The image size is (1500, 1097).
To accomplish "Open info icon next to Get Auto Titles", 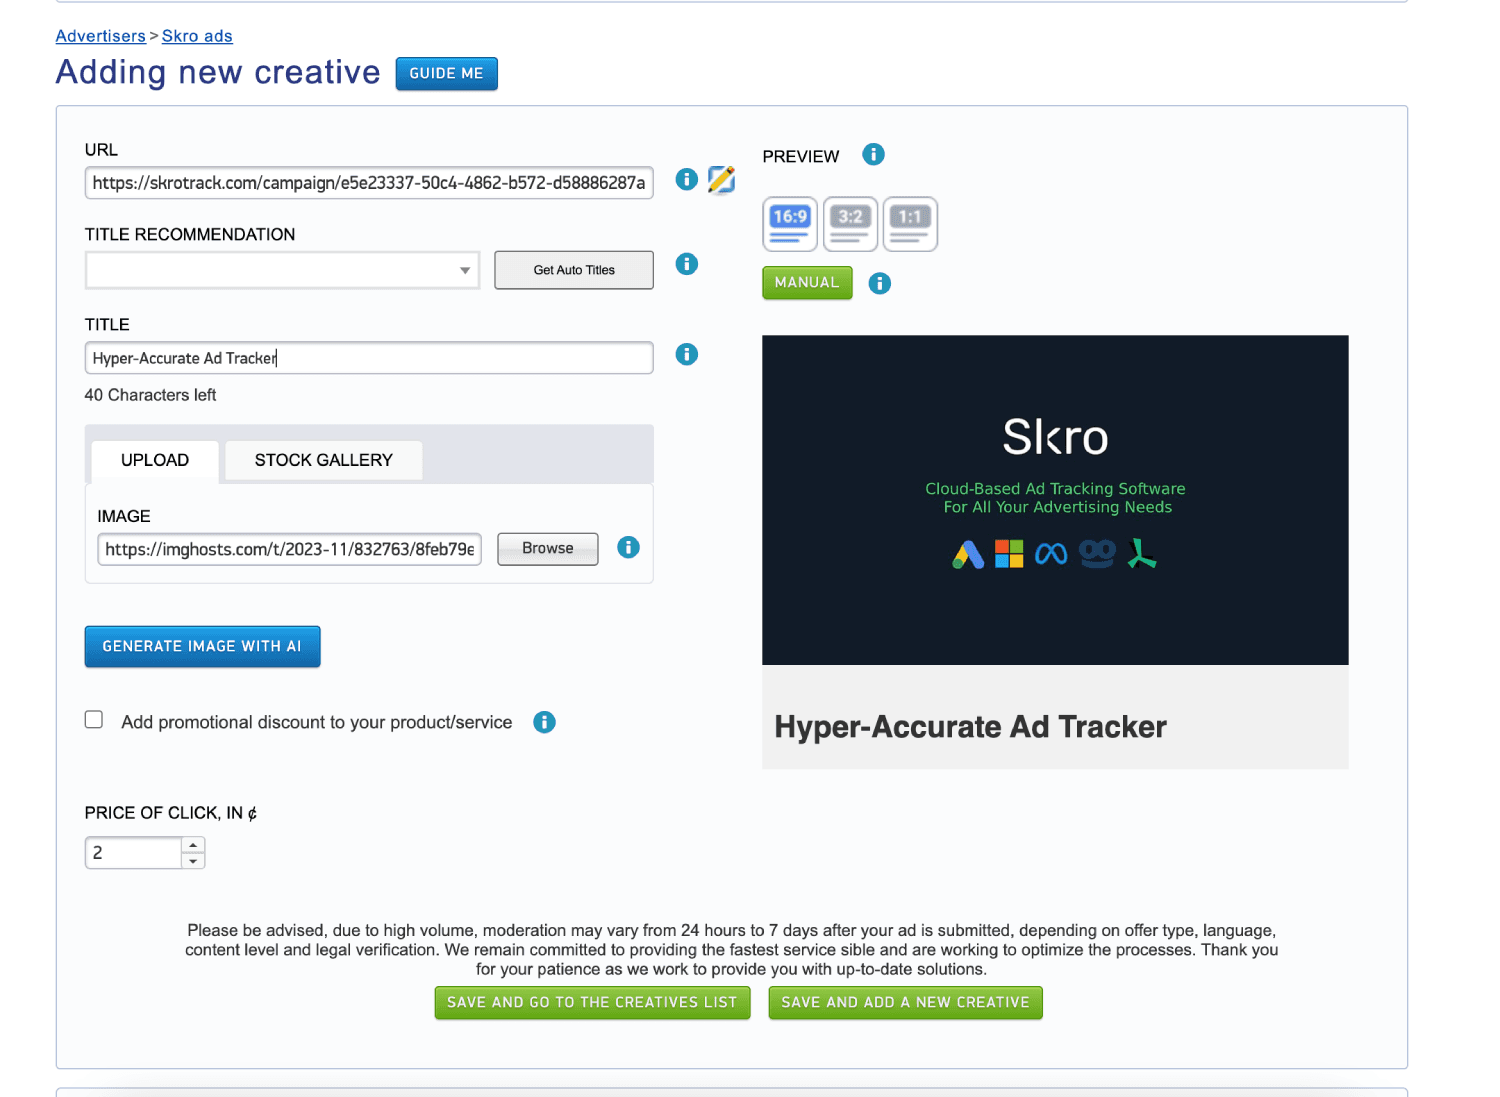I will pyautogui.click(x=686, y=264).
